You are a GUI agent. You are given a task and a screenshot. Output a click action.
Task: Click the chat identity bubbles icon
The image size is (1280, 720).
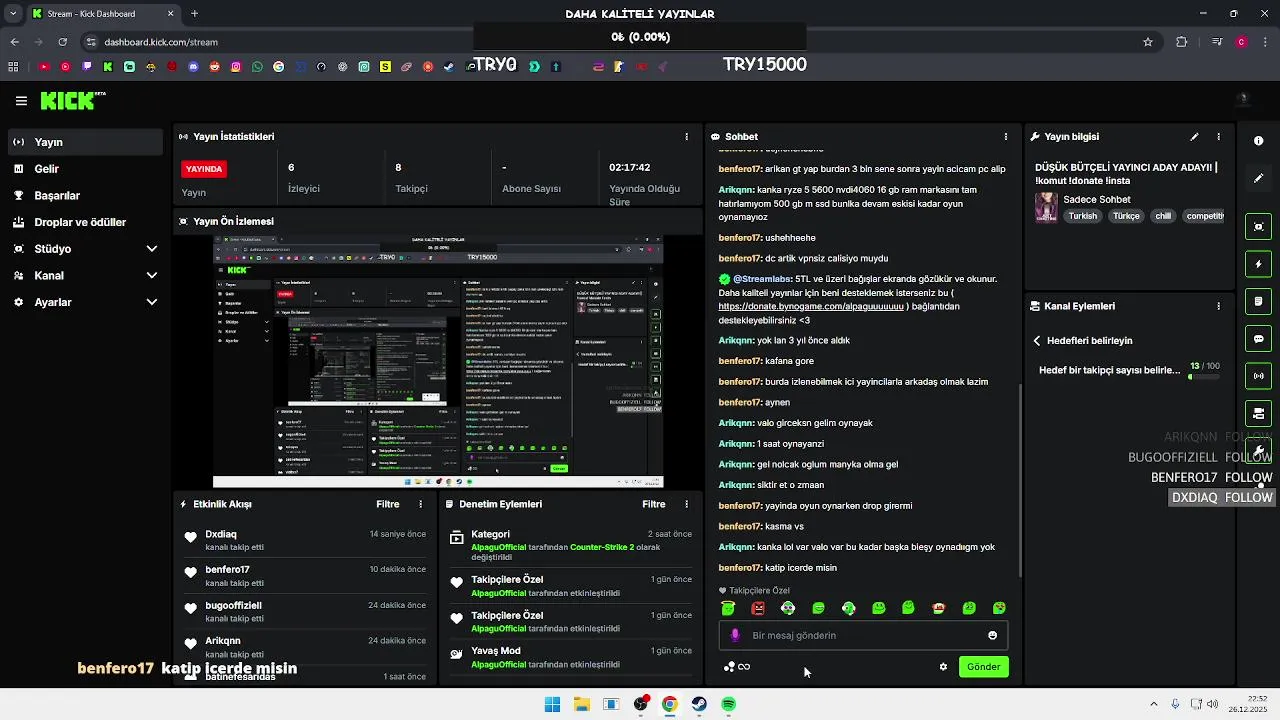tap(730, 667)
